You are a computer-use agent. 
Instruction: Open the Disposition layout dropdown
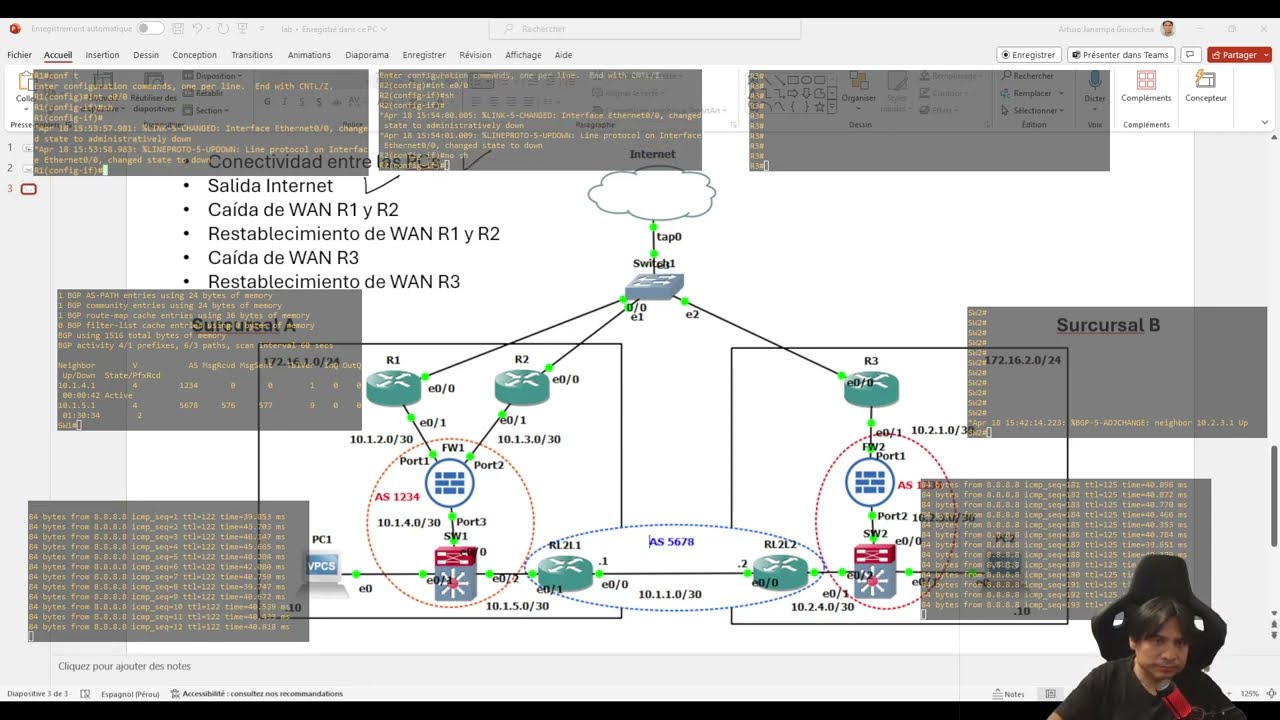click(x=214, y=76)
